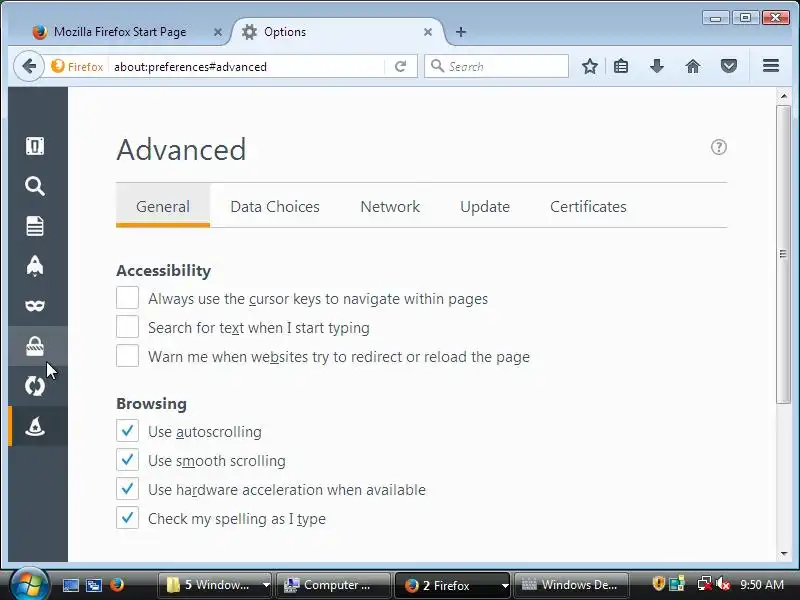Viewport: 800px width, 600px height.
Task: Click the scrollbar up arrow
Action: click(x=784, y=96)
